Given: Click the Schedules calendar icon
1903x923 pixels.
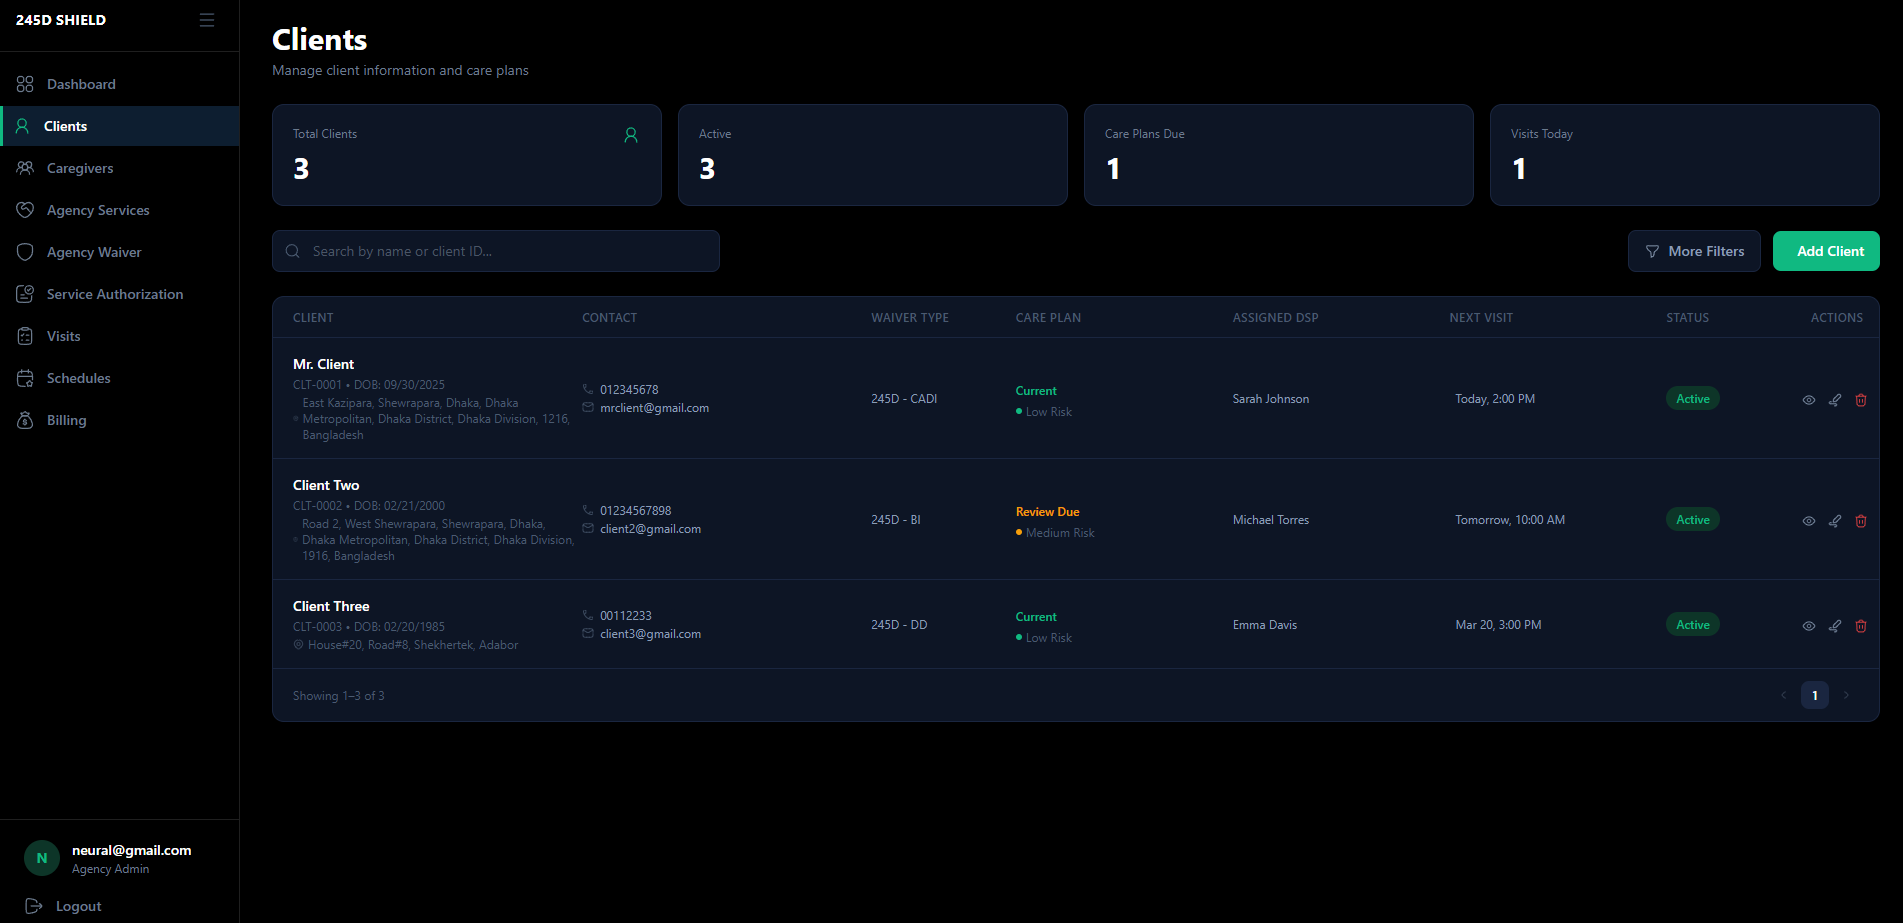Looking at the screenshot, I should pos(25,378).
